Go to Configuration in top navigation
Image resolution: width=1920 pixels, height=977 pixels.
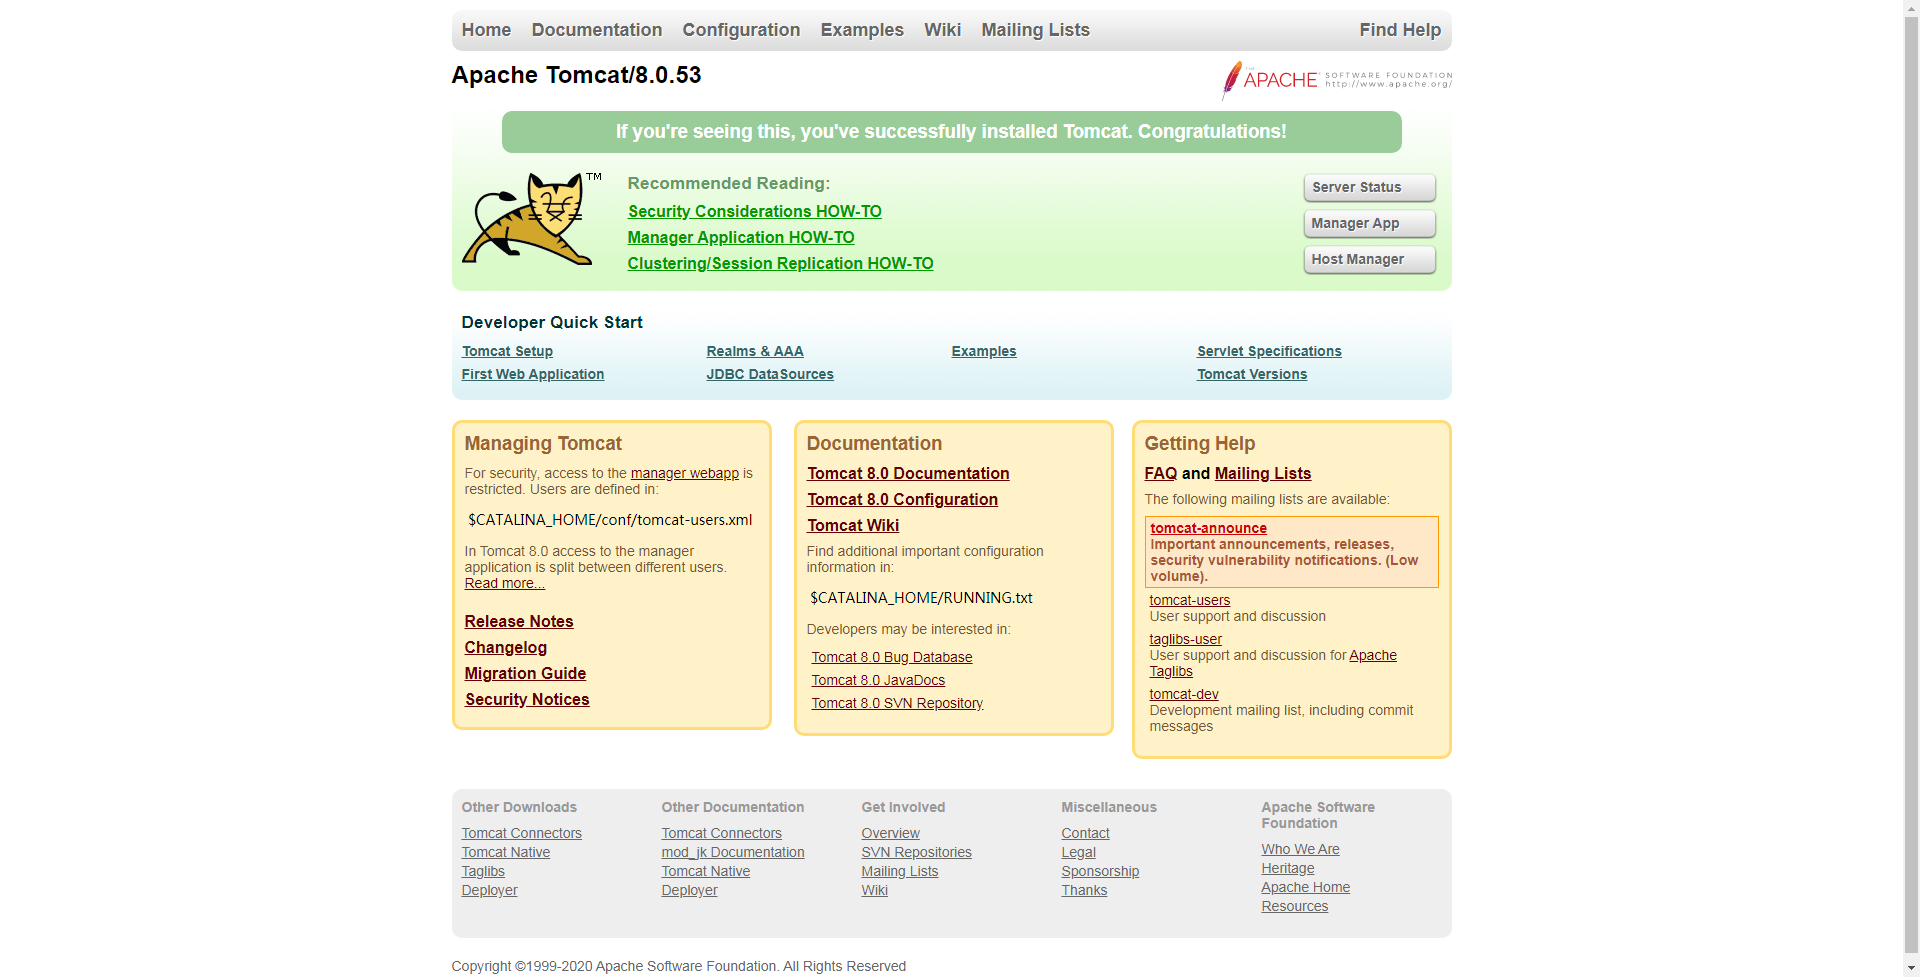(x=741, y=30)
